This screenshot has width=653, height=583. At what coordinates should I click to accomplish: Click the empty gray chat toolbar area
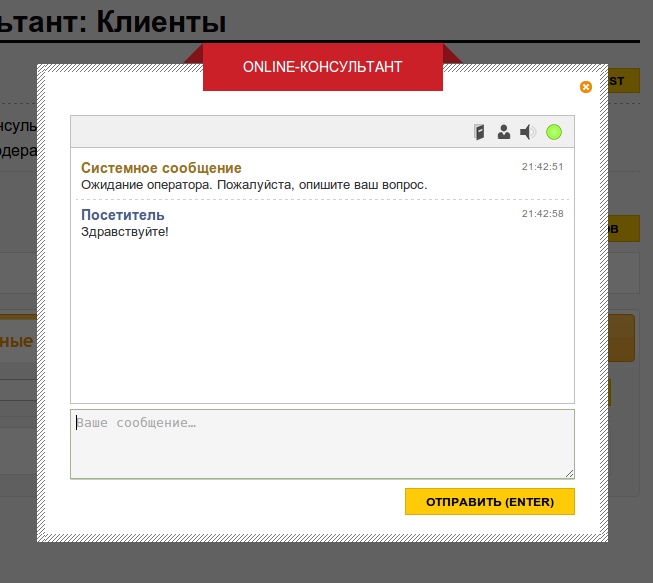point(270,132)
